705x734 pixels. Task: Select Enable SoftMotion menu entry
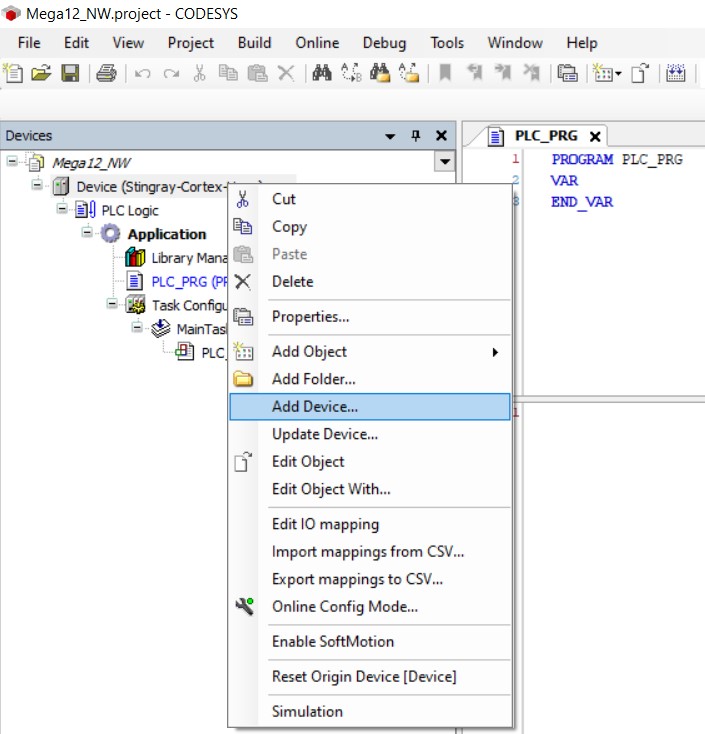[333, 641]
